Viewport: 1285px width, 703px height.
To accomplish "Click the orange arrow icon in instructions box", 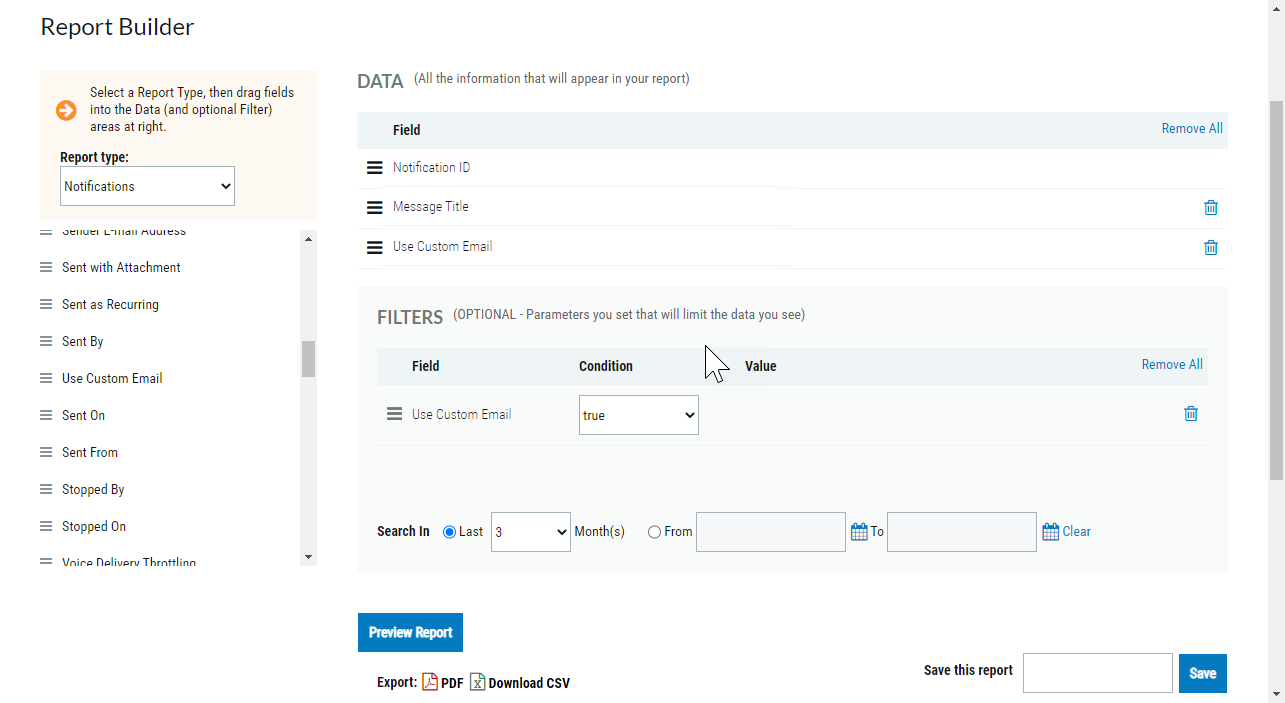I will [x=66, y=111].
